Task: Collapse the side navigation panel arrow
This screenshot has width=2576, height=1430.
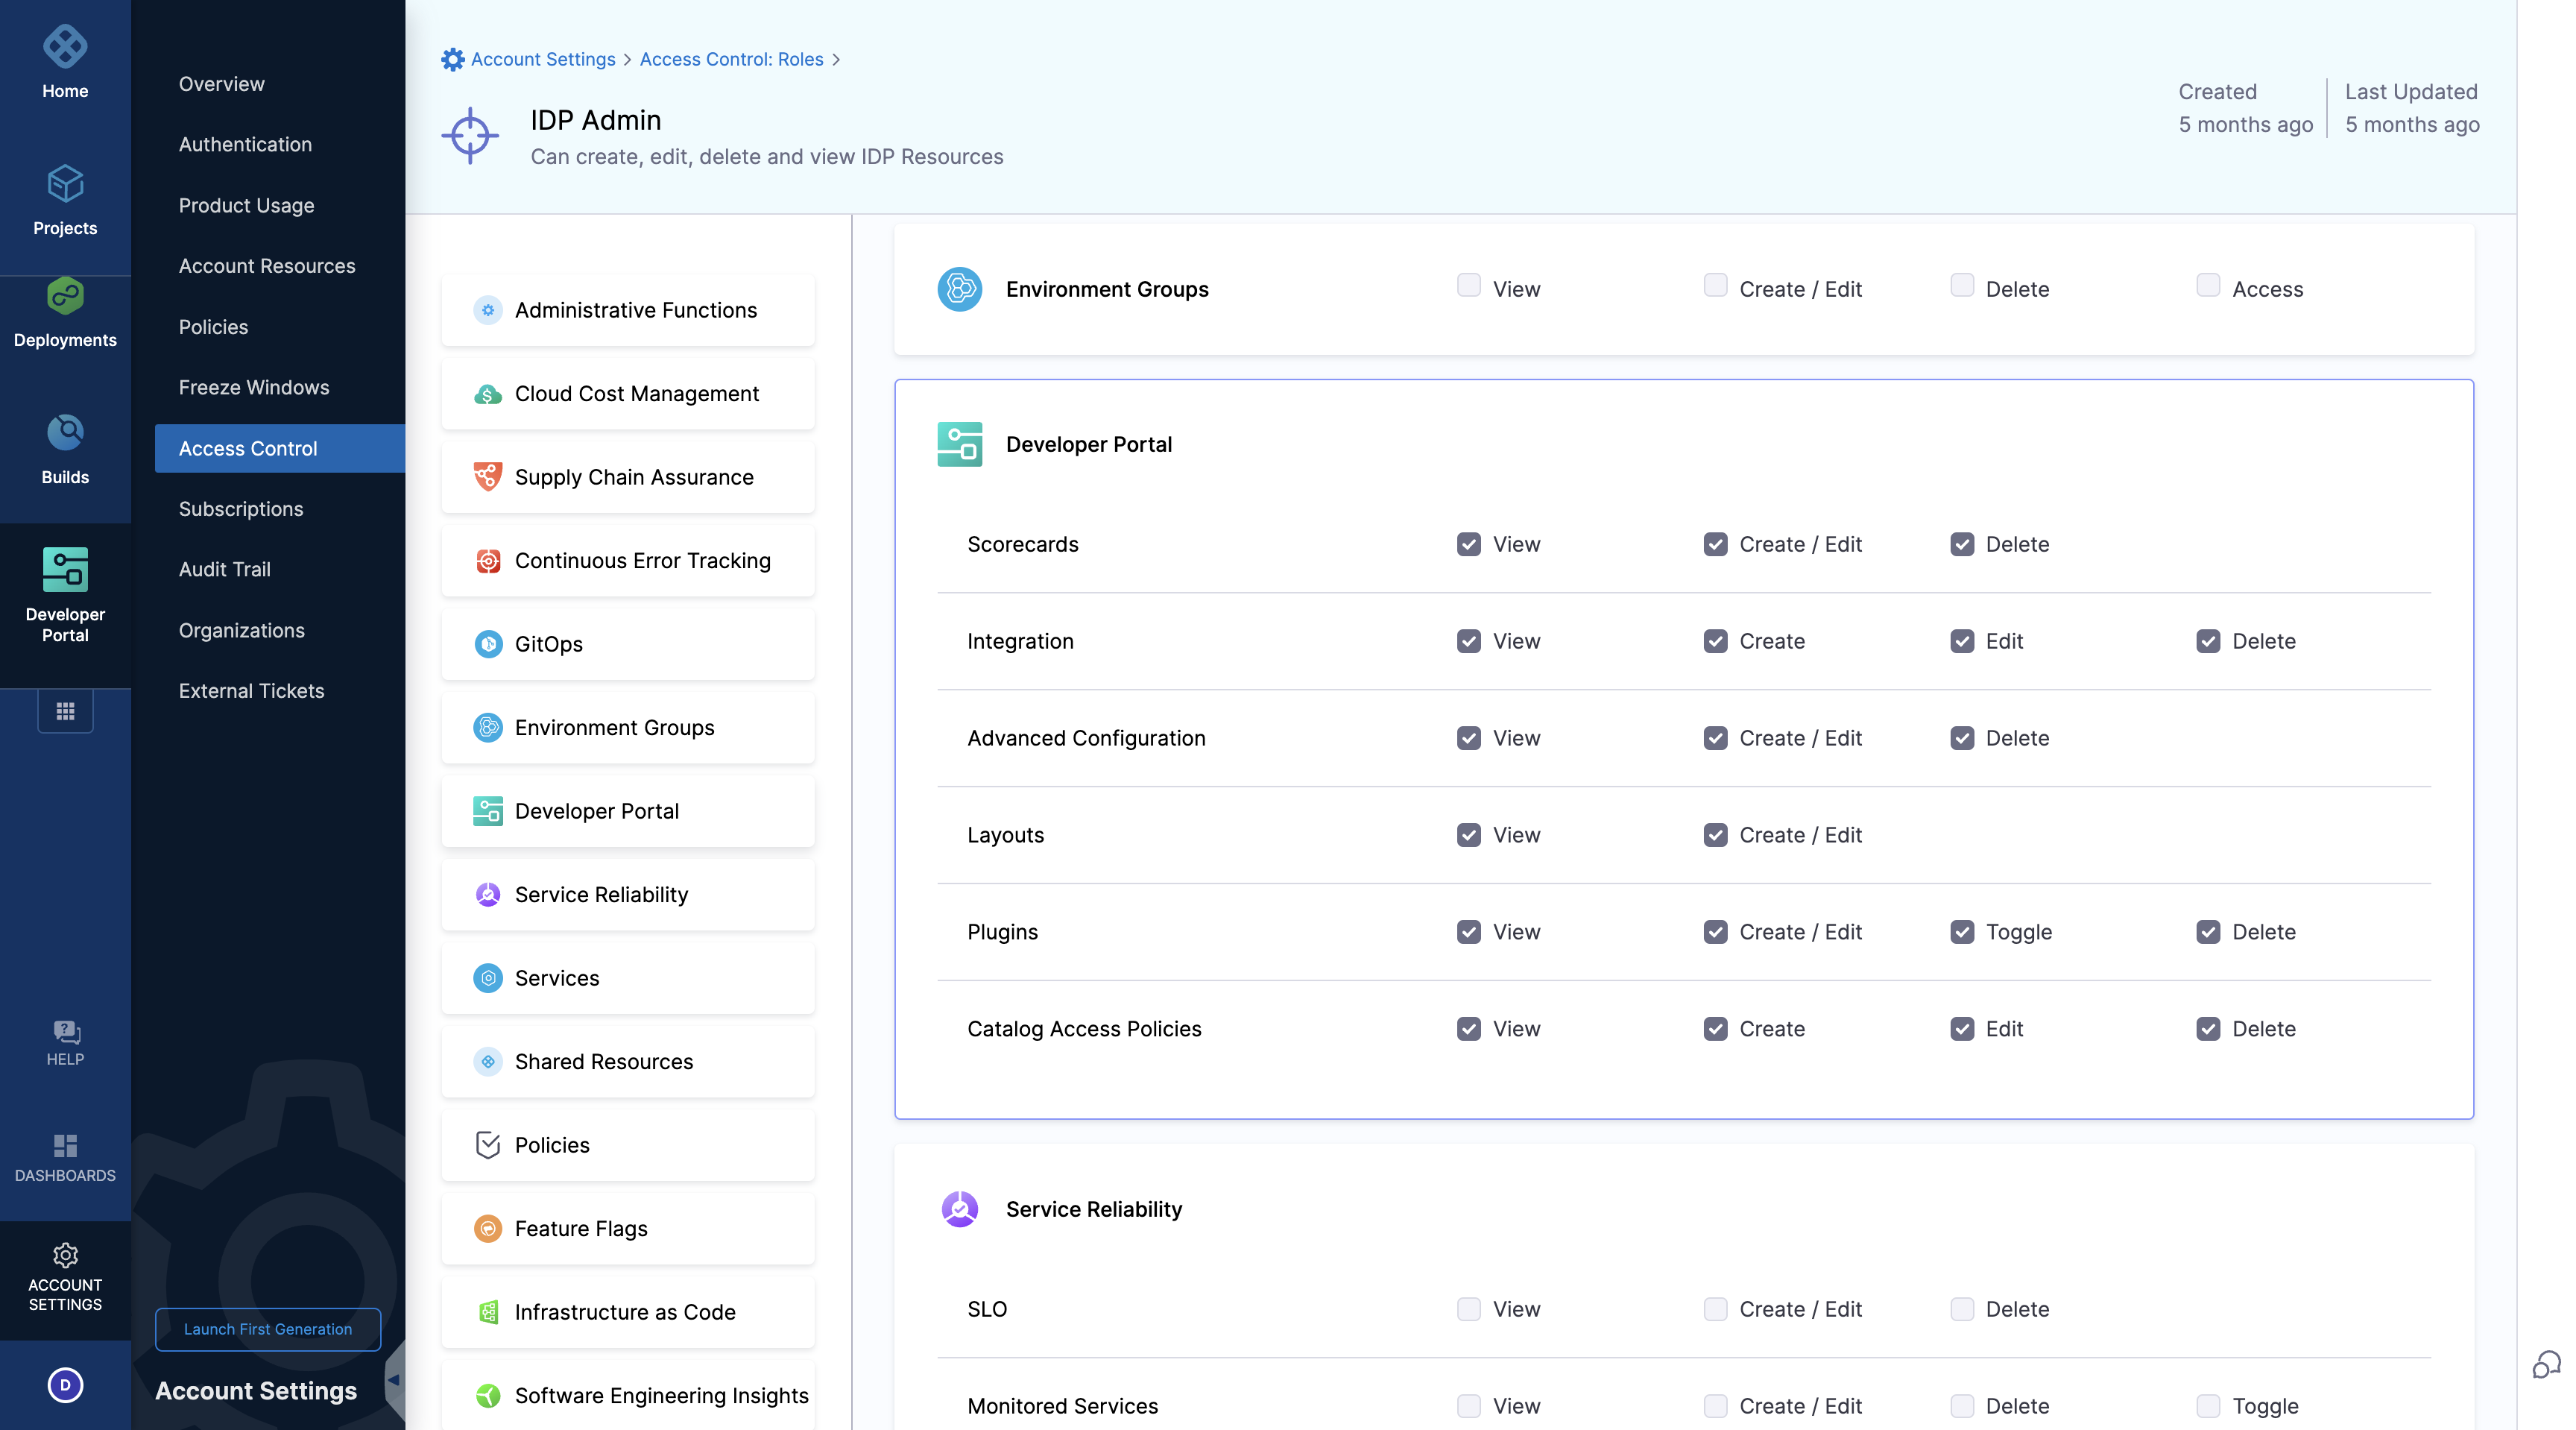Action: click(x=394, y=1380)
